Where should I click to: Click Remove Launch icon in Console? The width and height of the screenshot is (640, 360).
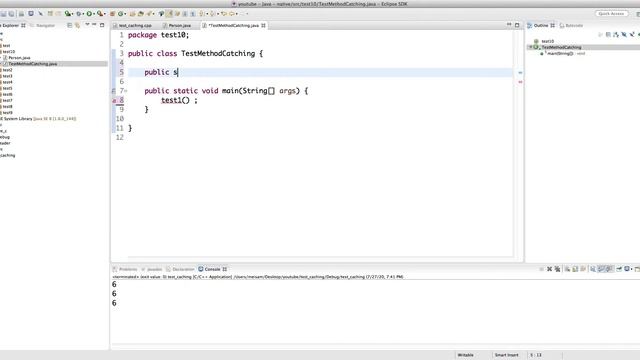[x=549, y=269]
